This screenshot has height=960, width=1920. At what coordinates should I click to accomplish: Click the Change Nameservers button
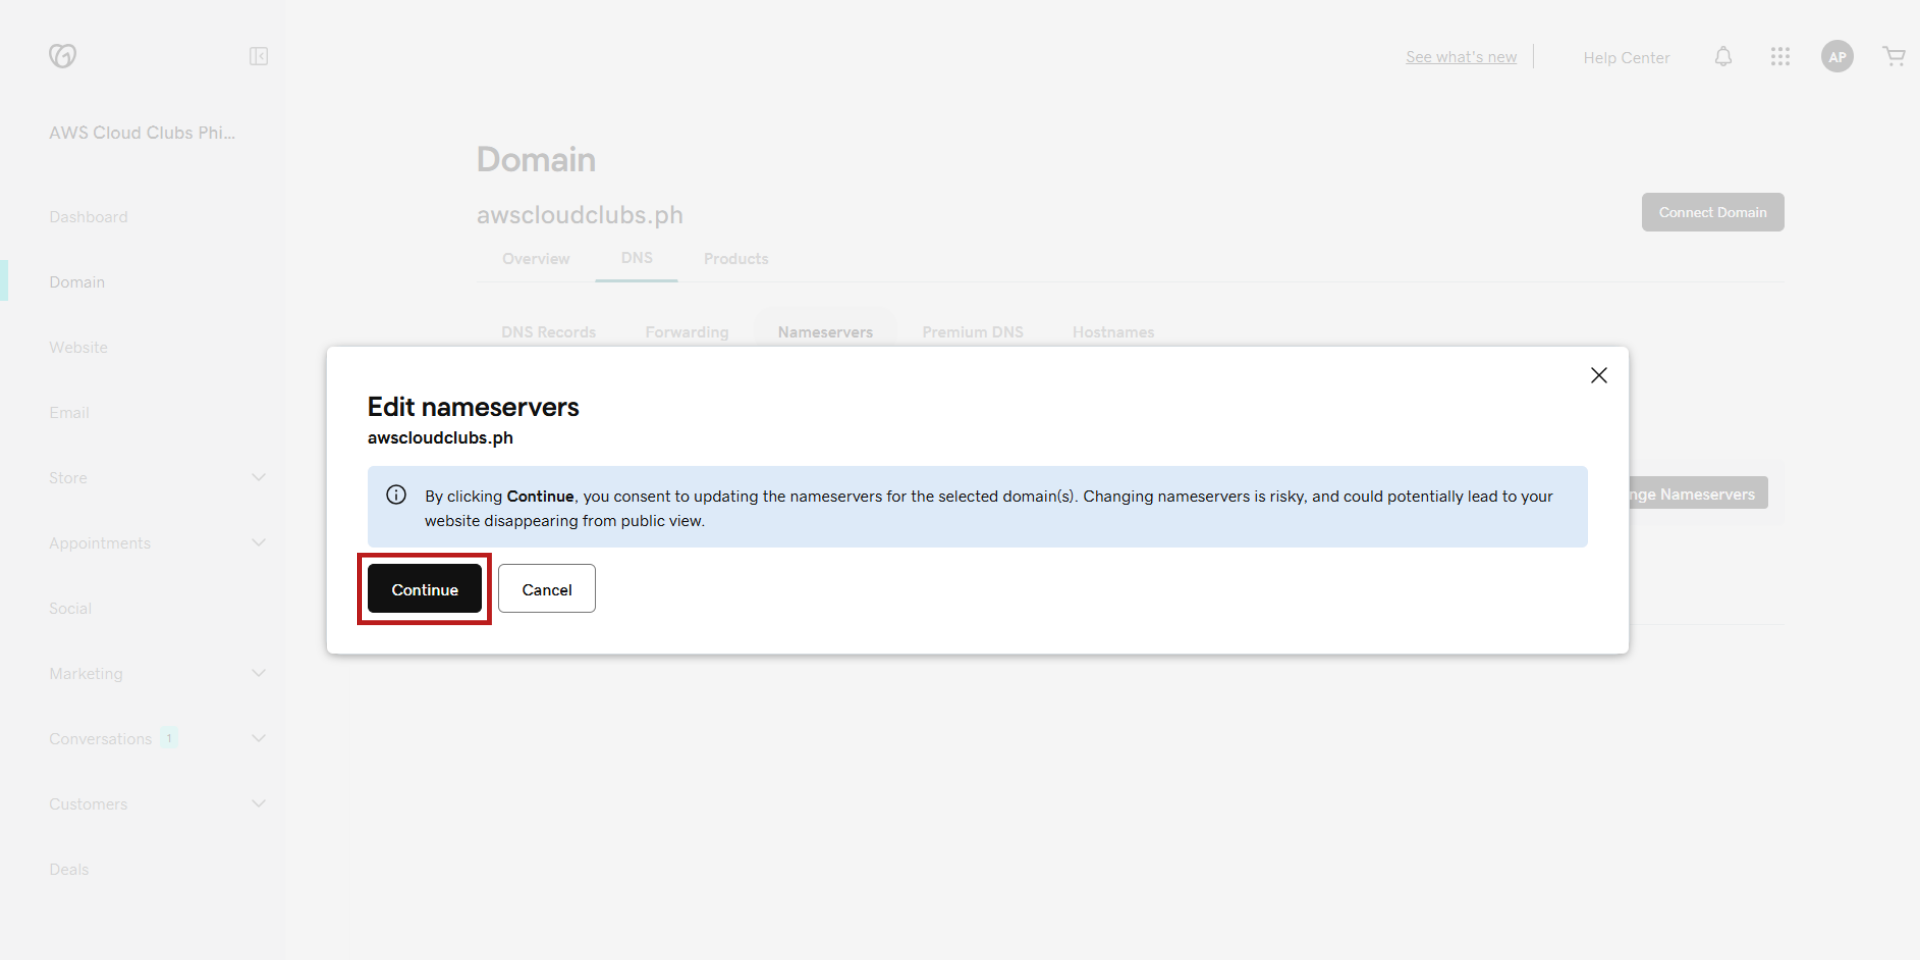1699,494
